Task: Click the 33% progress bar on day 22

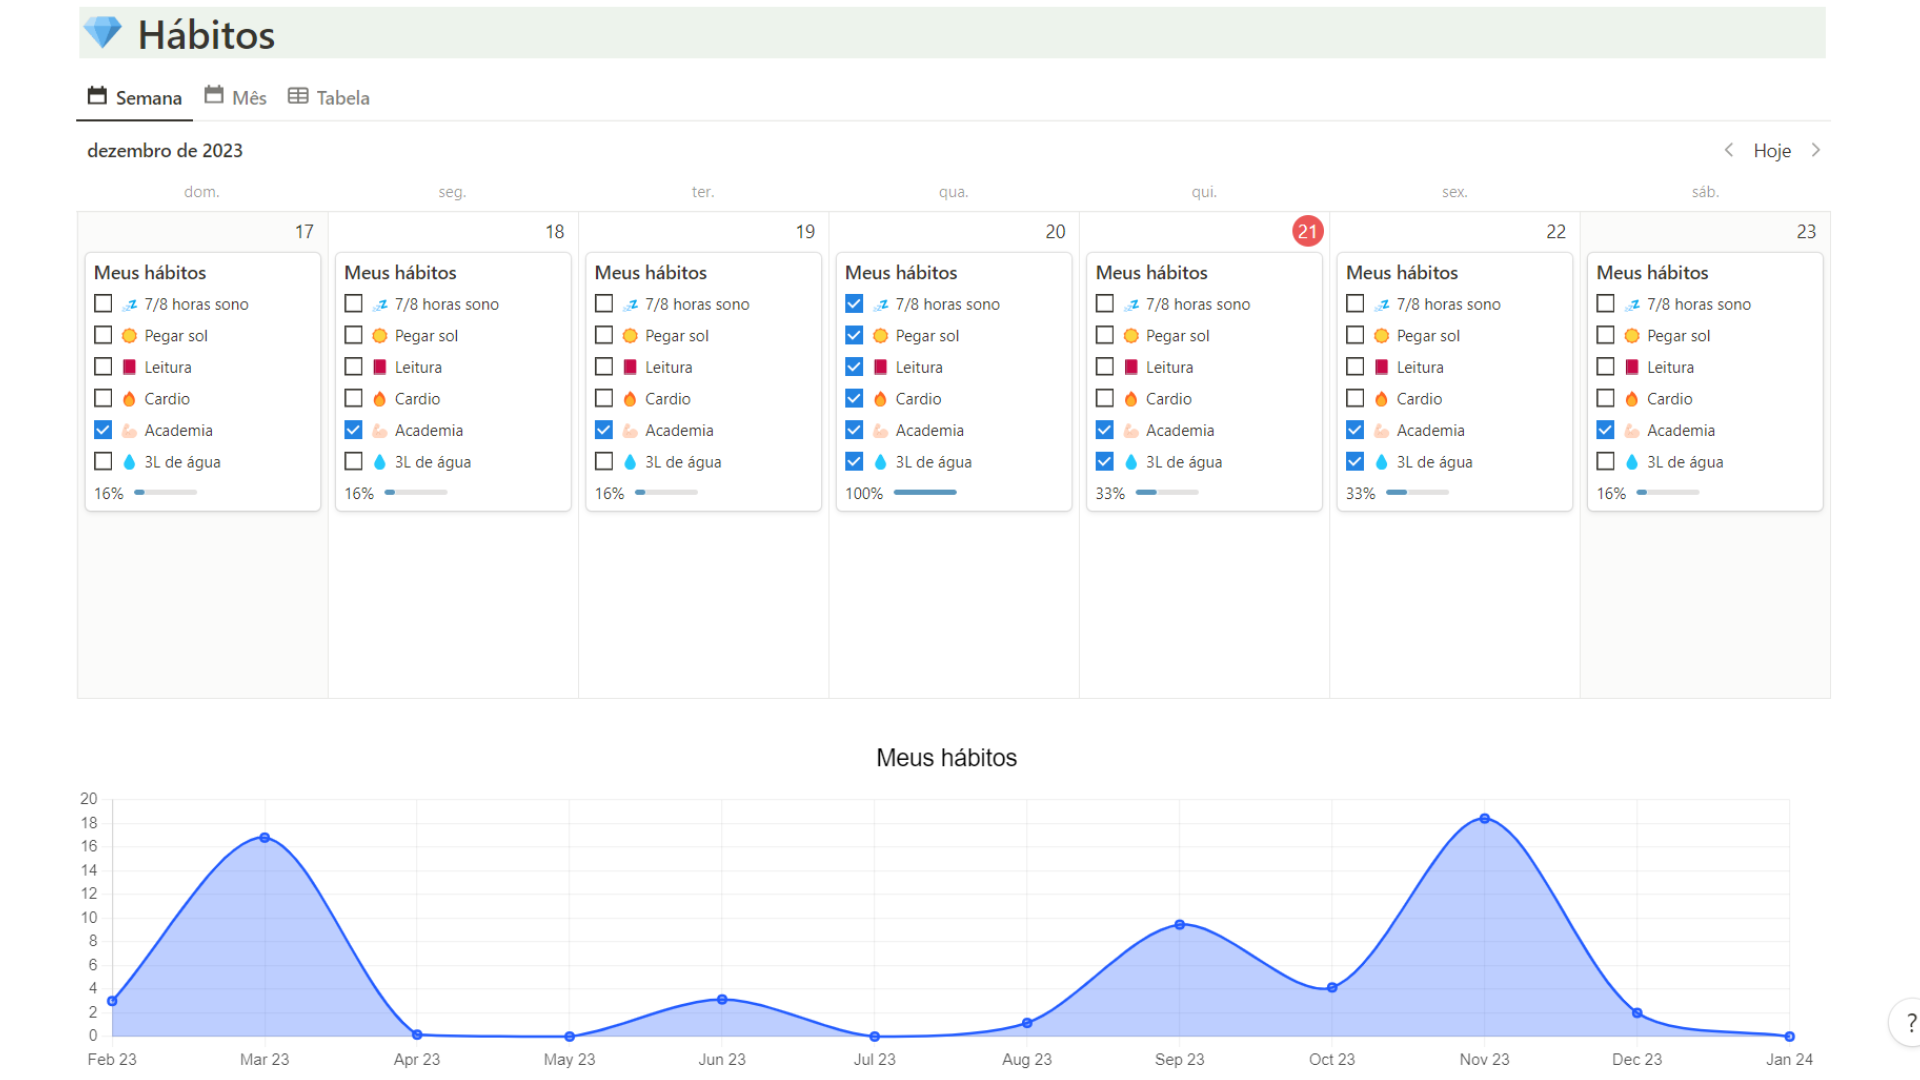Action: [1417, 492]
